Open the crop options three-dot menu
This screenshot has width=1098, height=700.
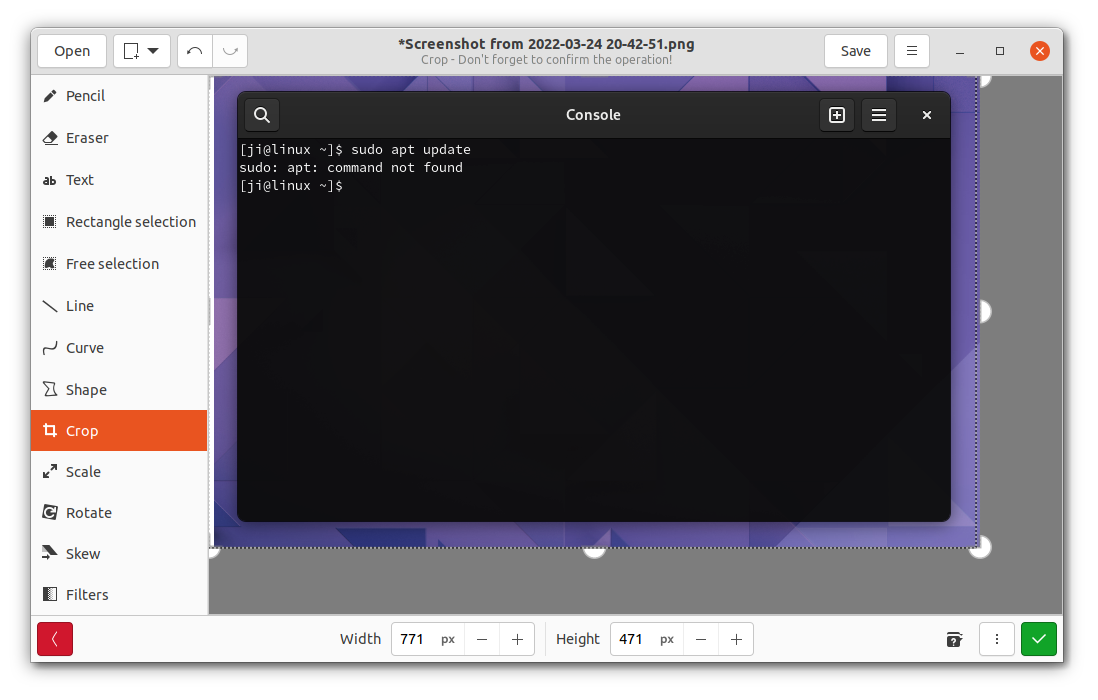[x=997, y=639]
